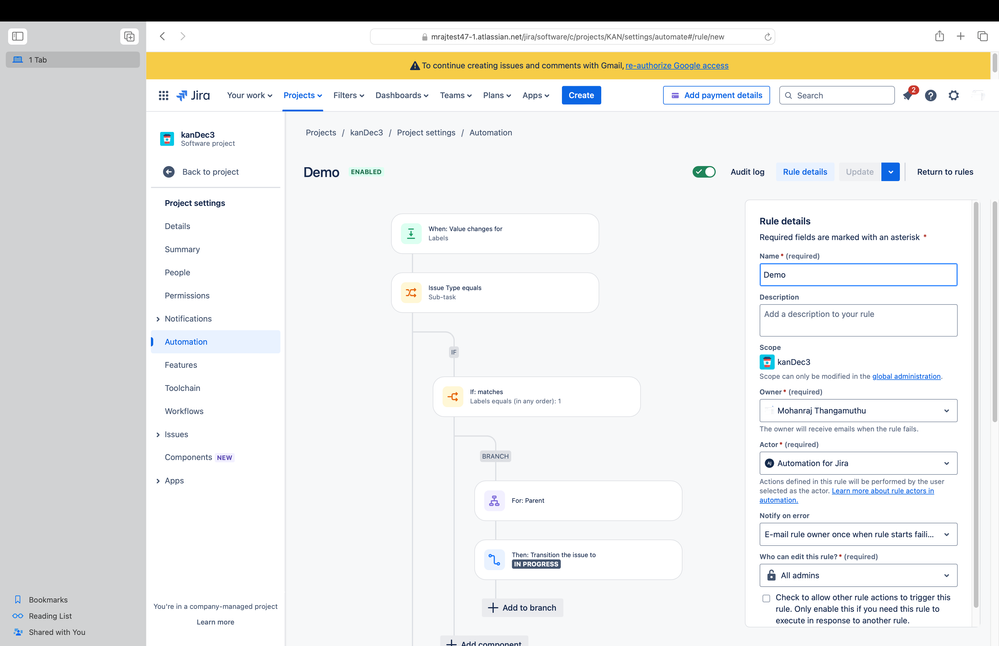Click the Add to branch button
Image resolution: width=999 pixels, height=646 pixels.
[x=522, y=608]
